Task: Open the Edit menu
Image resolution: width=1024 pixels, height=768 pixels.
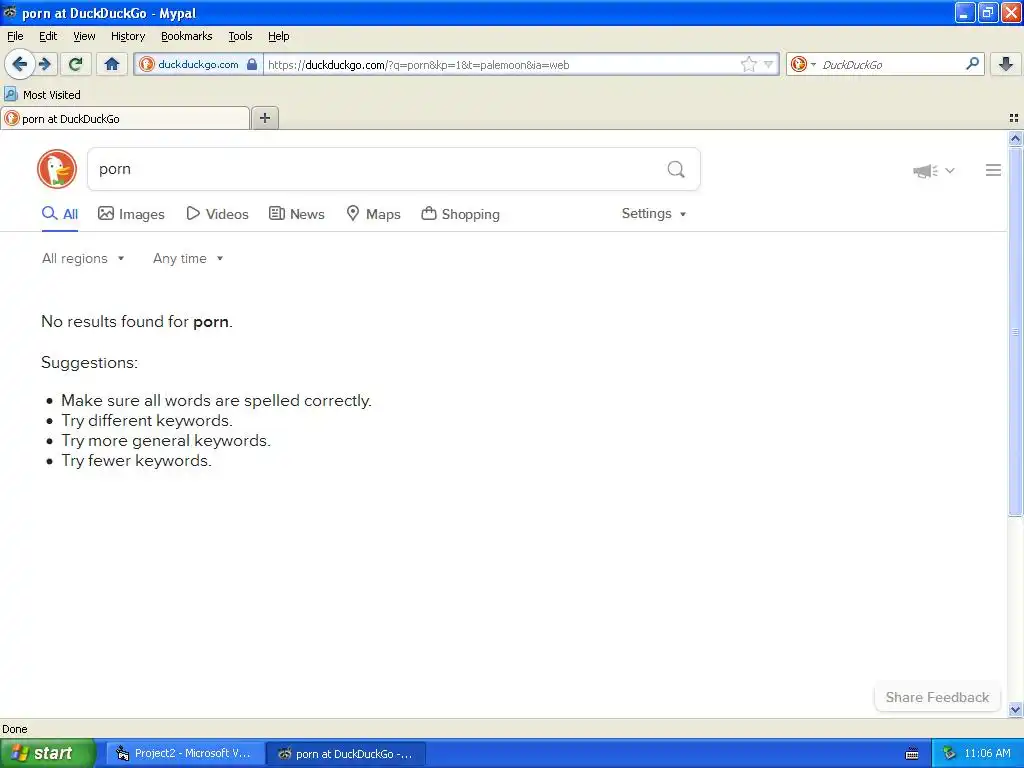Action: [48, 36]
